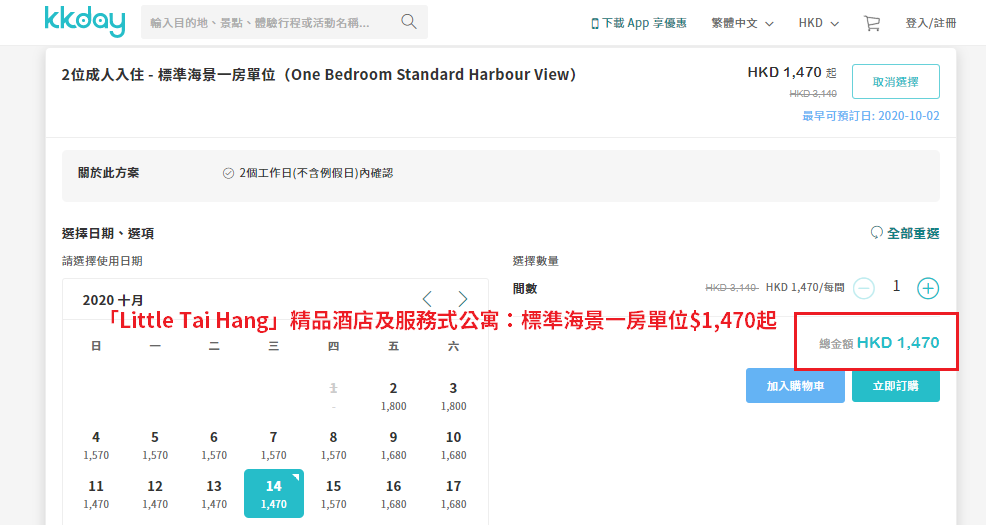Select October 7 on calendar
Image resolution: width=986 pixels, height=525 pixels.
point(274,445)
